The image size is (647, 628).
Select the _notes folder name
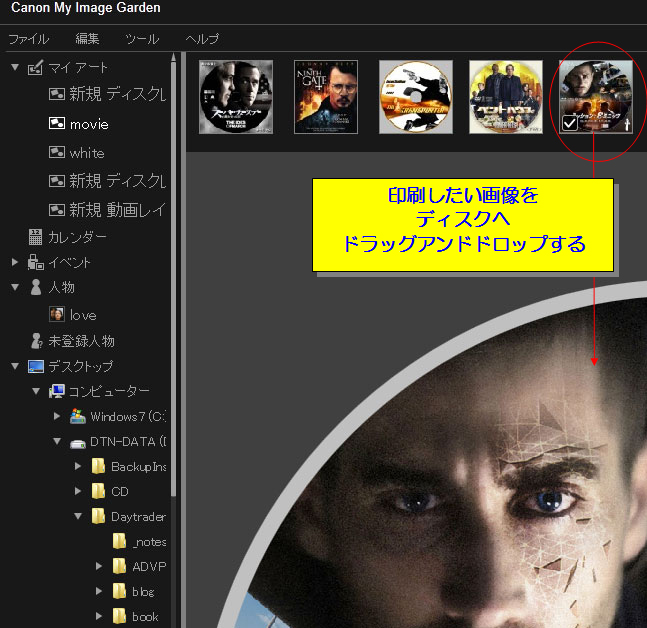[x=149, y=542]
